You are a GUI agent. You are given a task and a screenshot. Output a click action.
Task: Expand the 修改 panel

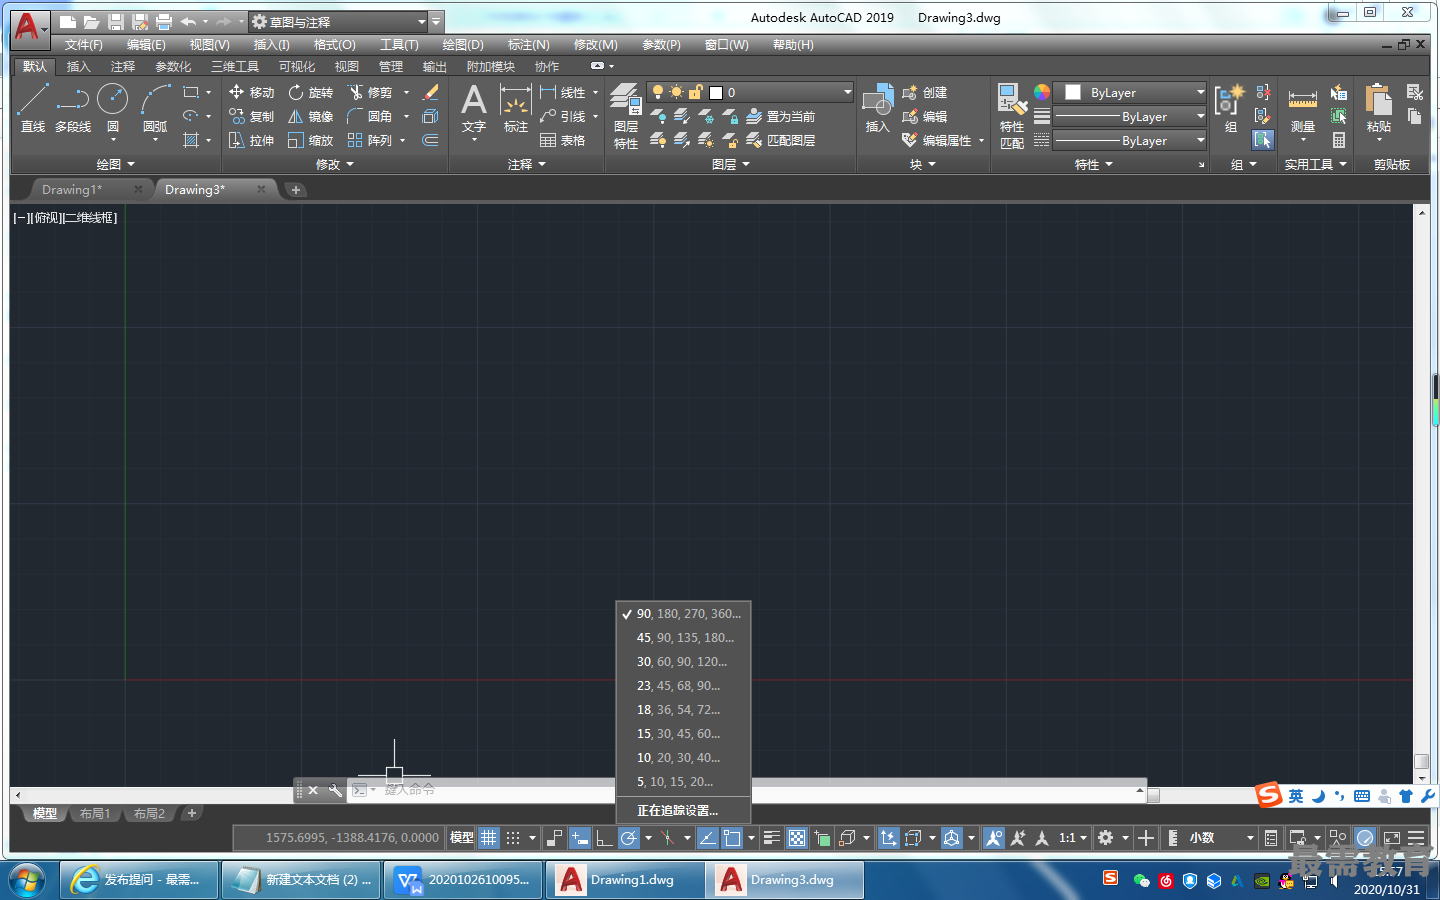[x=335, y=164]
